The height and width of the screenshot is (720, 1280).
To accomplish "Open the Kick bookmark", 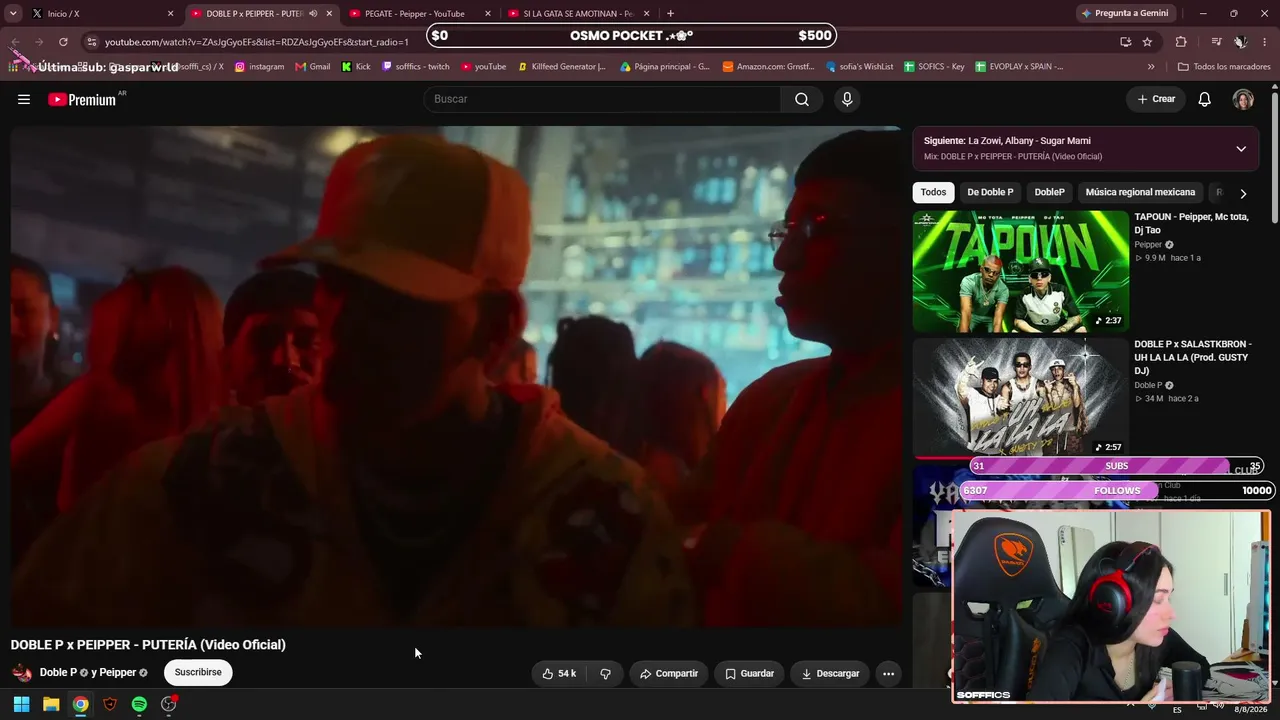I will (x=356, y=67).
